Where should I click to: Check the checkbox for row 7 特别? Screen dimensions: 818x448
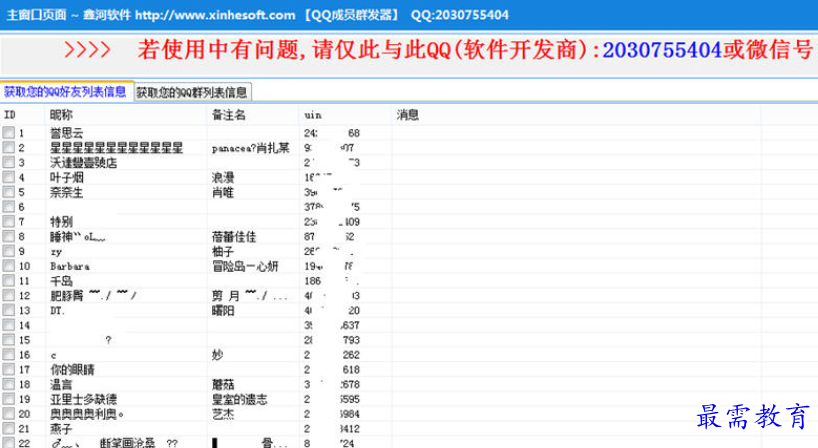[8, 221]
